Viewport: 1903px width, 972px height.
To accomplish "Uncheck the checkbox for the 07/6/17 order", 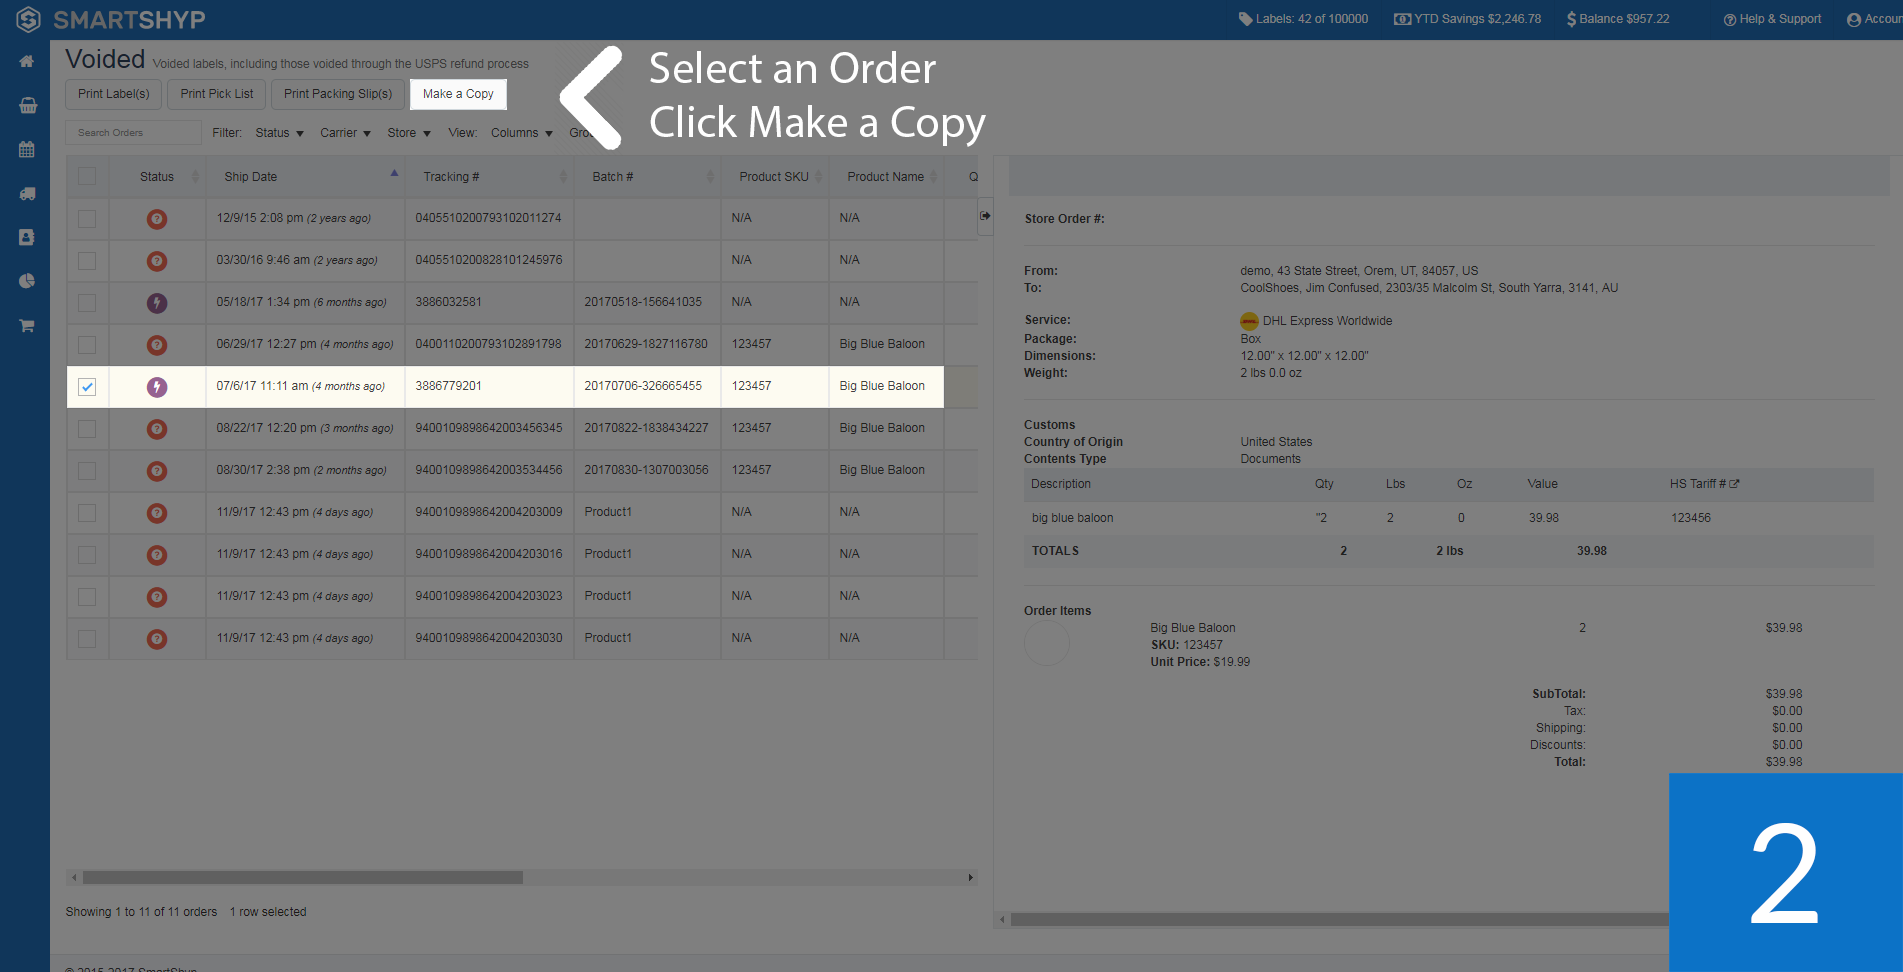I will 87,387.
